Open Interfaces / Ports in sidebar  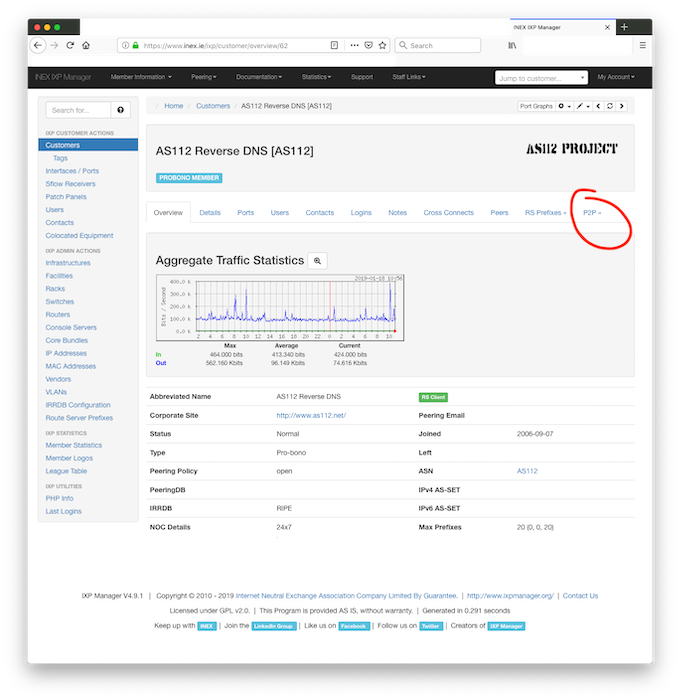(72, 171)
